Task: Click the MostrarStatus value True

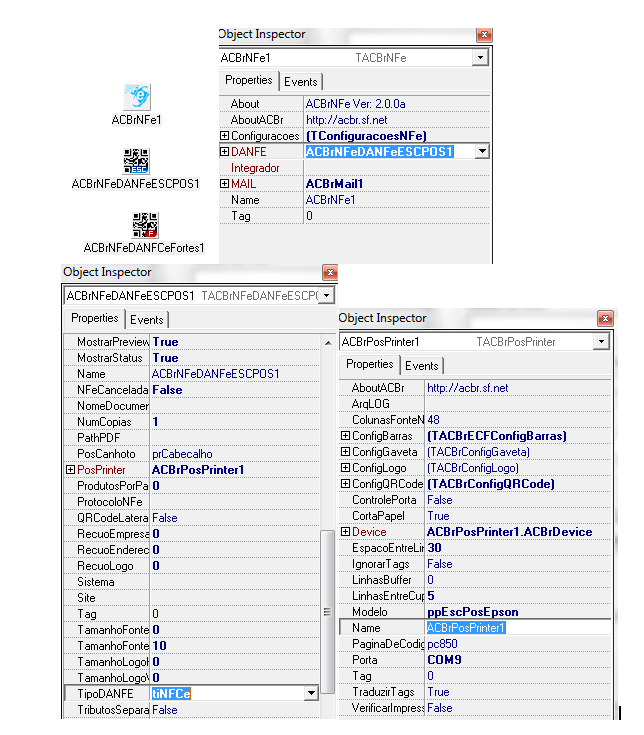Action: [165, 358]
